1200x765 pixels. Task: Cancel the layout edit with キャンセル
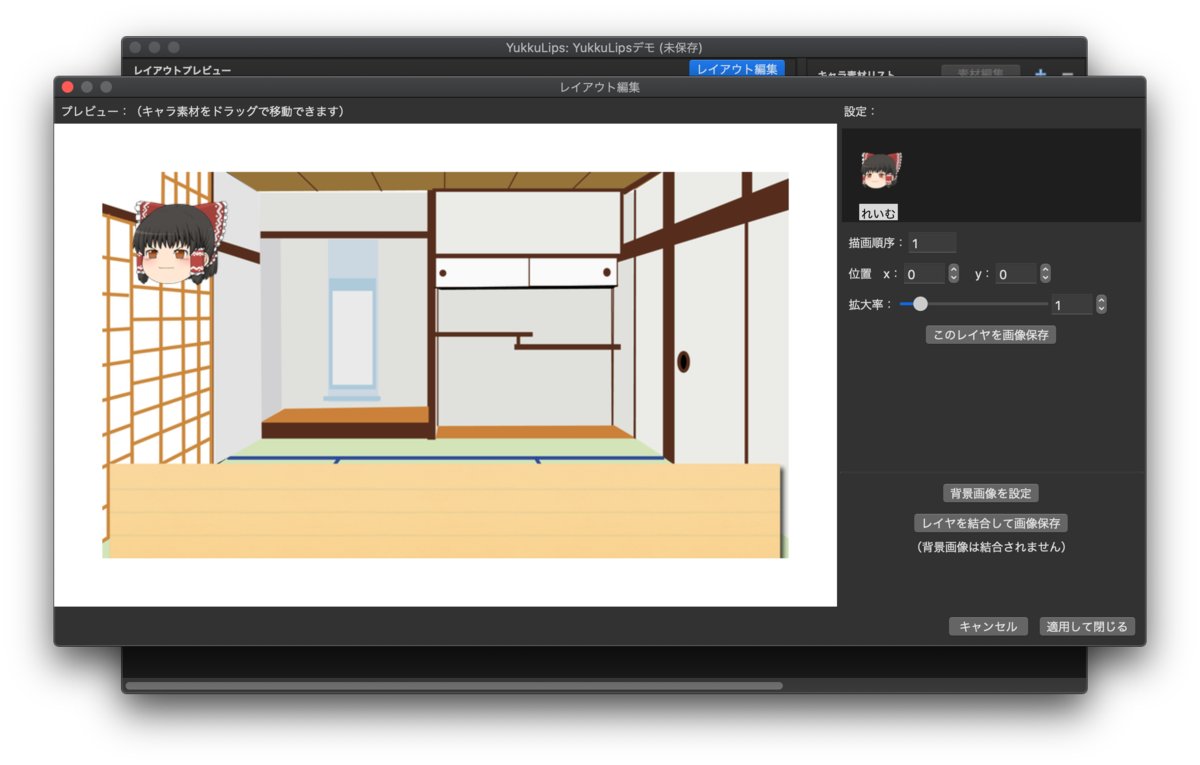click(988, 627)
